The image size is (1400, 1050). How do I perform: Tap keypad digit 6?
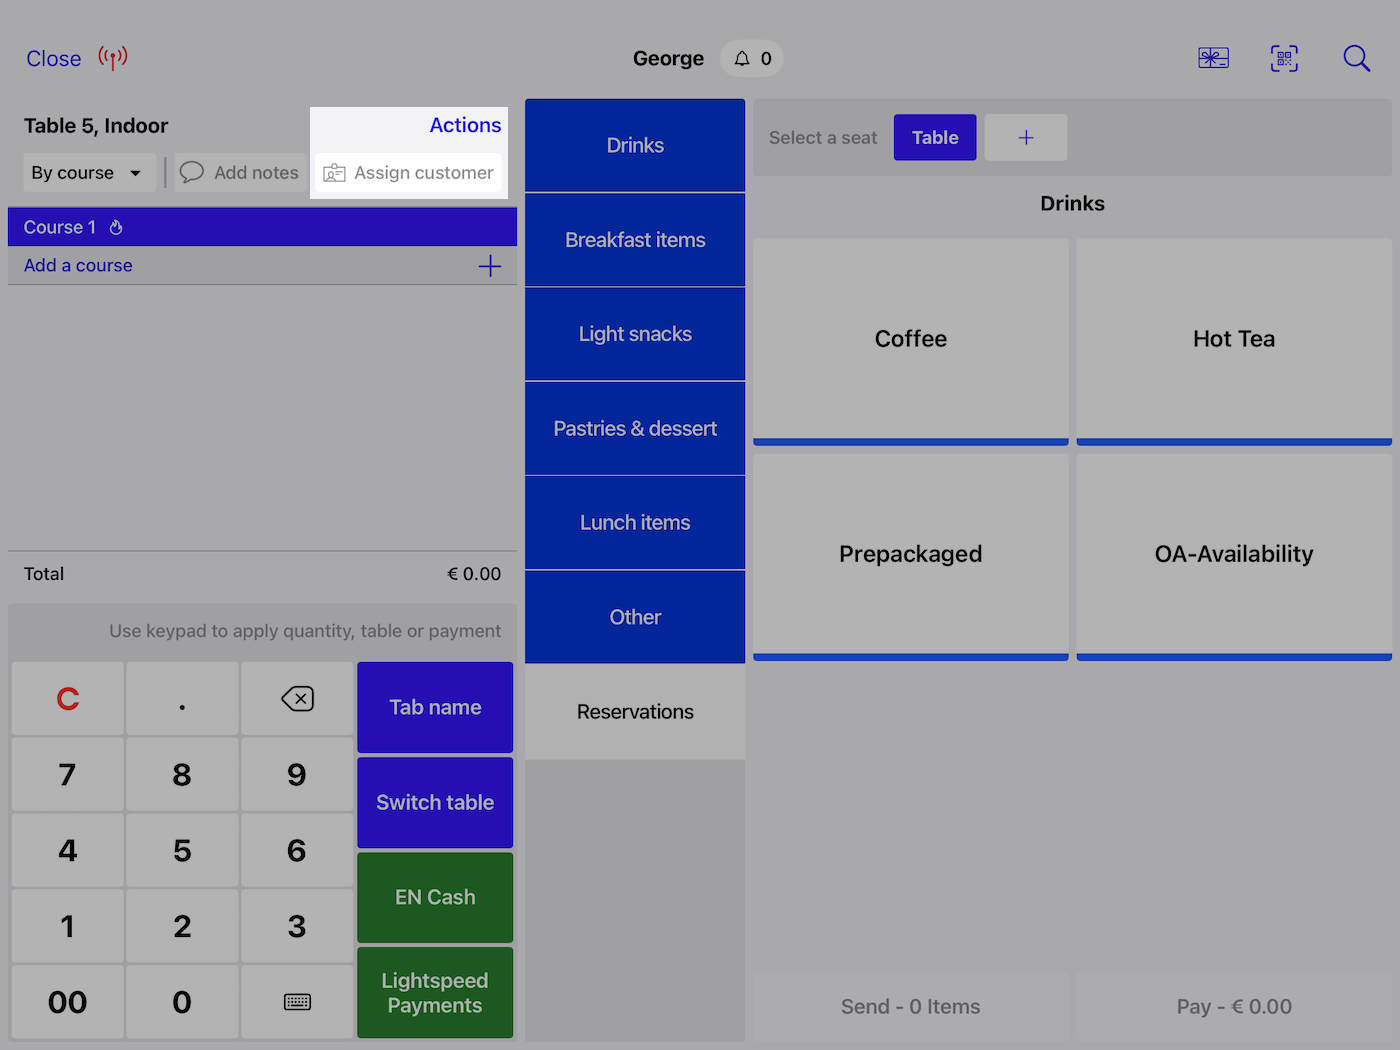tap(297, 851)
